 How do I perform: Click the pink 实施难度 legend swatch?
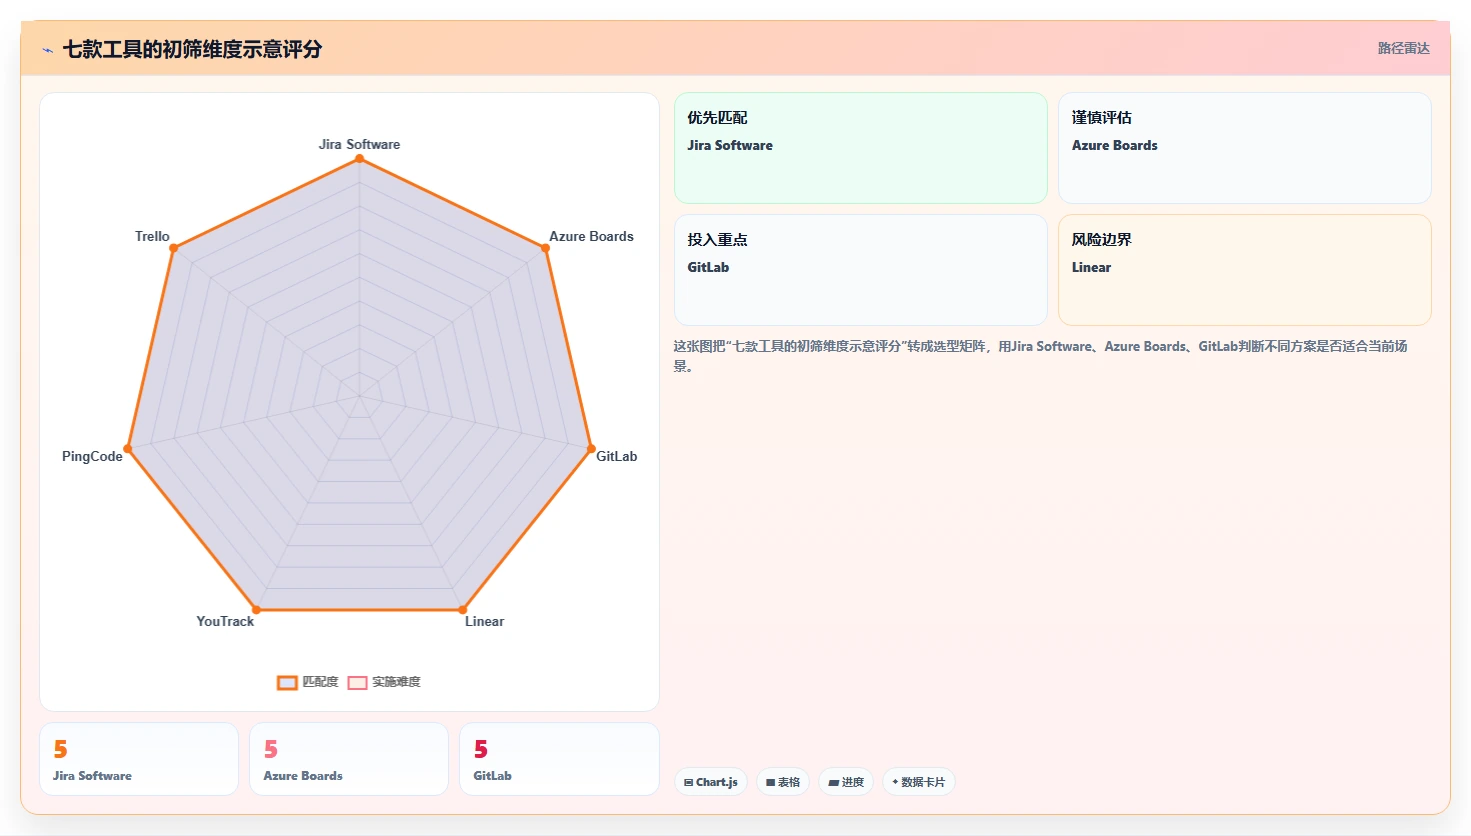(357, 683)
